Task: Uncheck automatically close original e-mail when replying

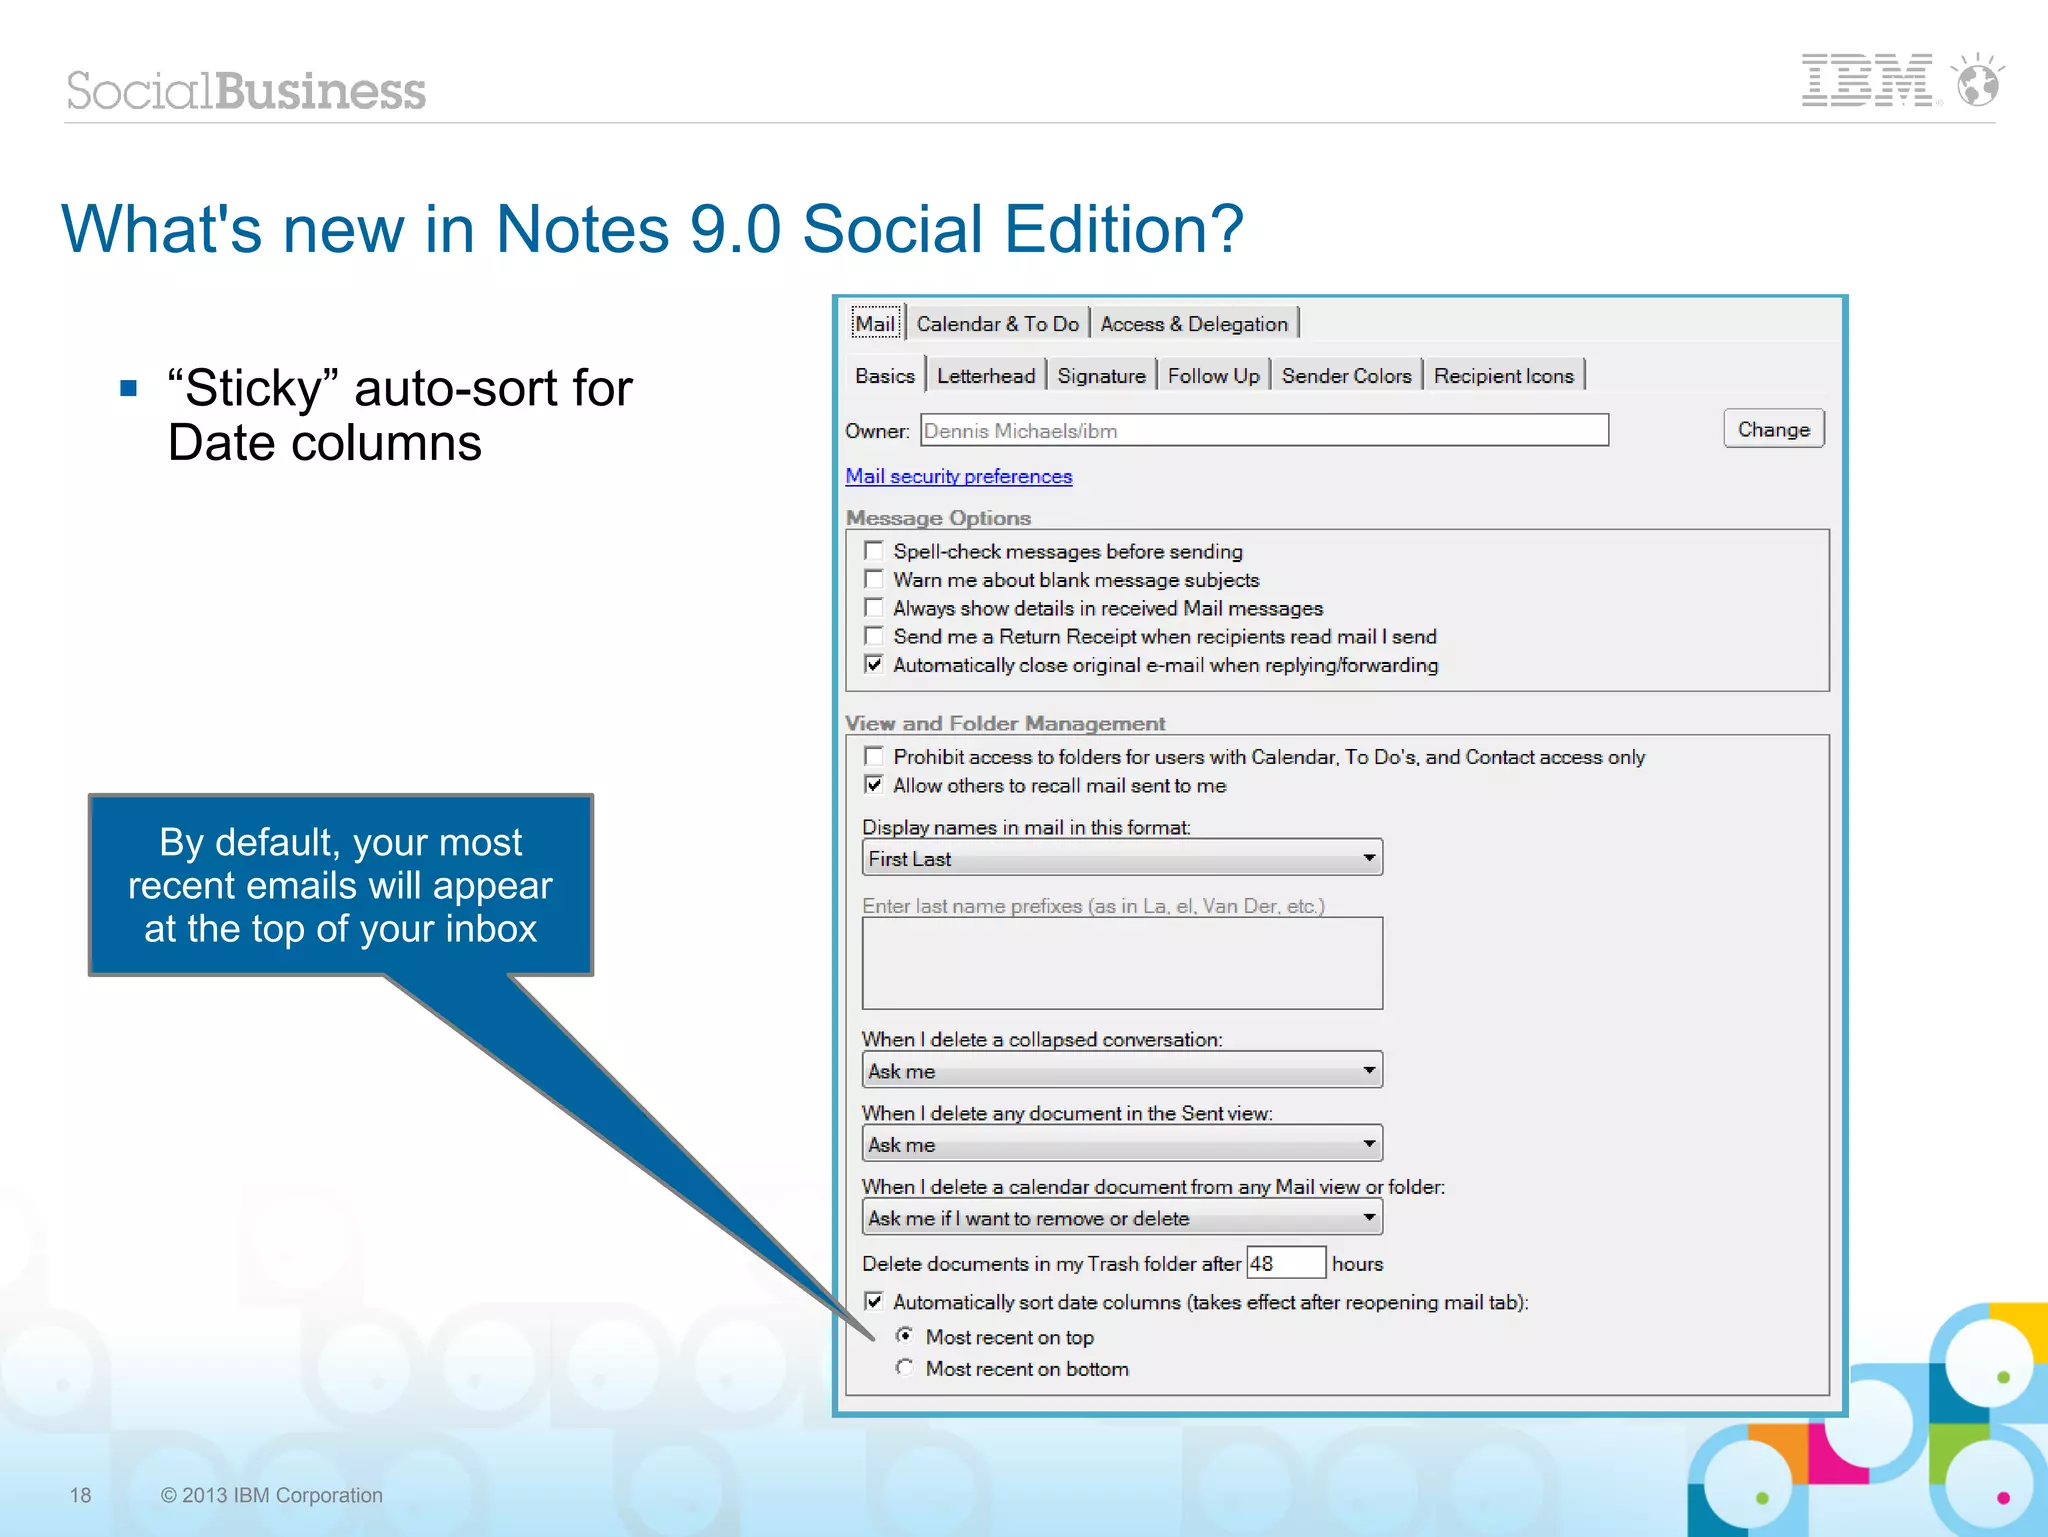Action: (874, 665)
